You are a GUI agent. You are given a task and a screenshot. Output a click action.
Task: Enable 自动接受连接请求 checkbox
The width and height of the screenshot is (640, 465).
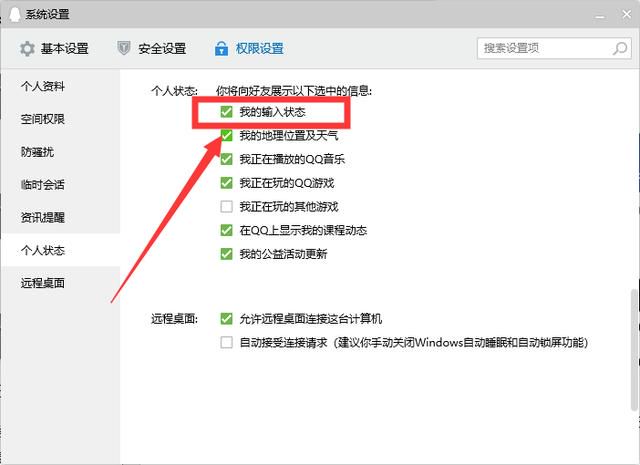(x=226, y=342)
